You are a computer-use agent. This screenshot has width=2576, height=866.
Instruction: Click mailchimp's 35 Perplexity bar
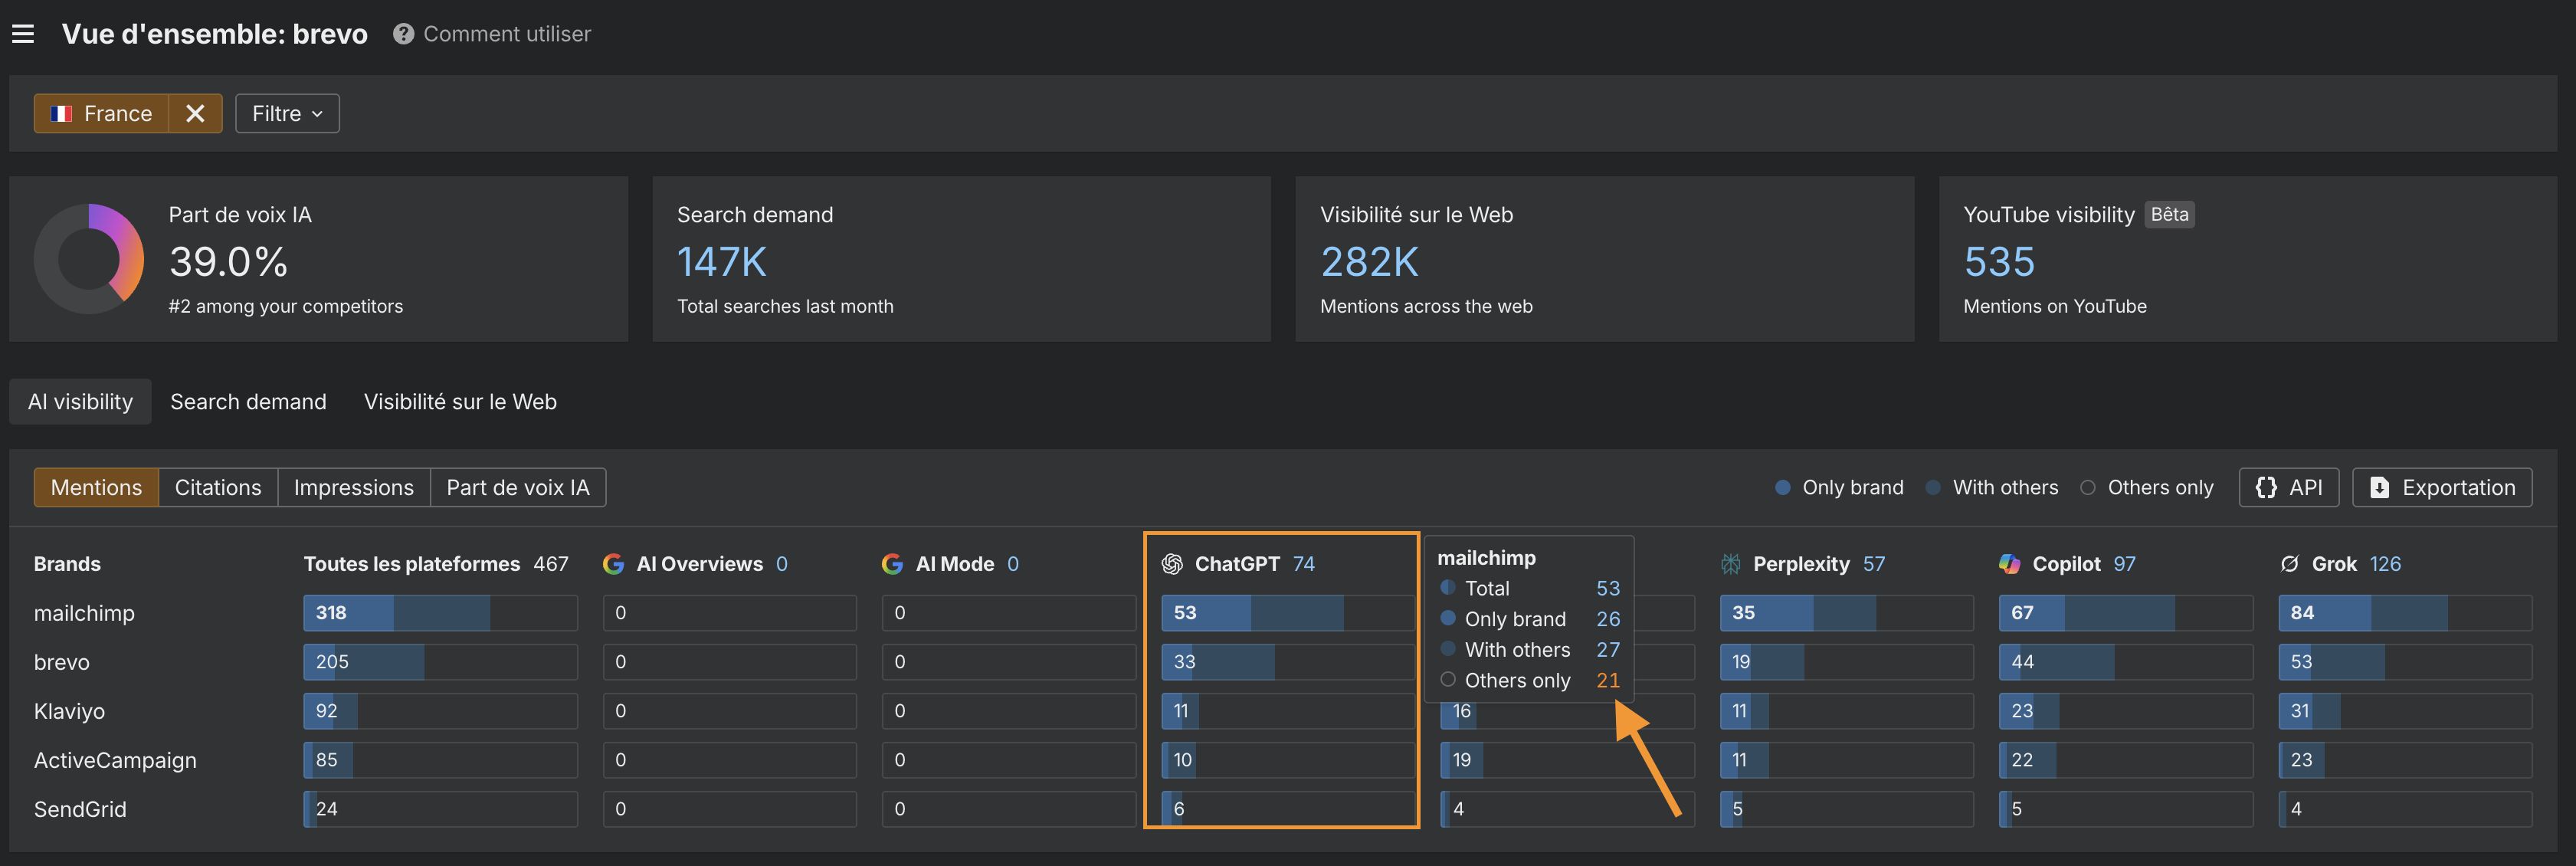tap(1846, 613)
